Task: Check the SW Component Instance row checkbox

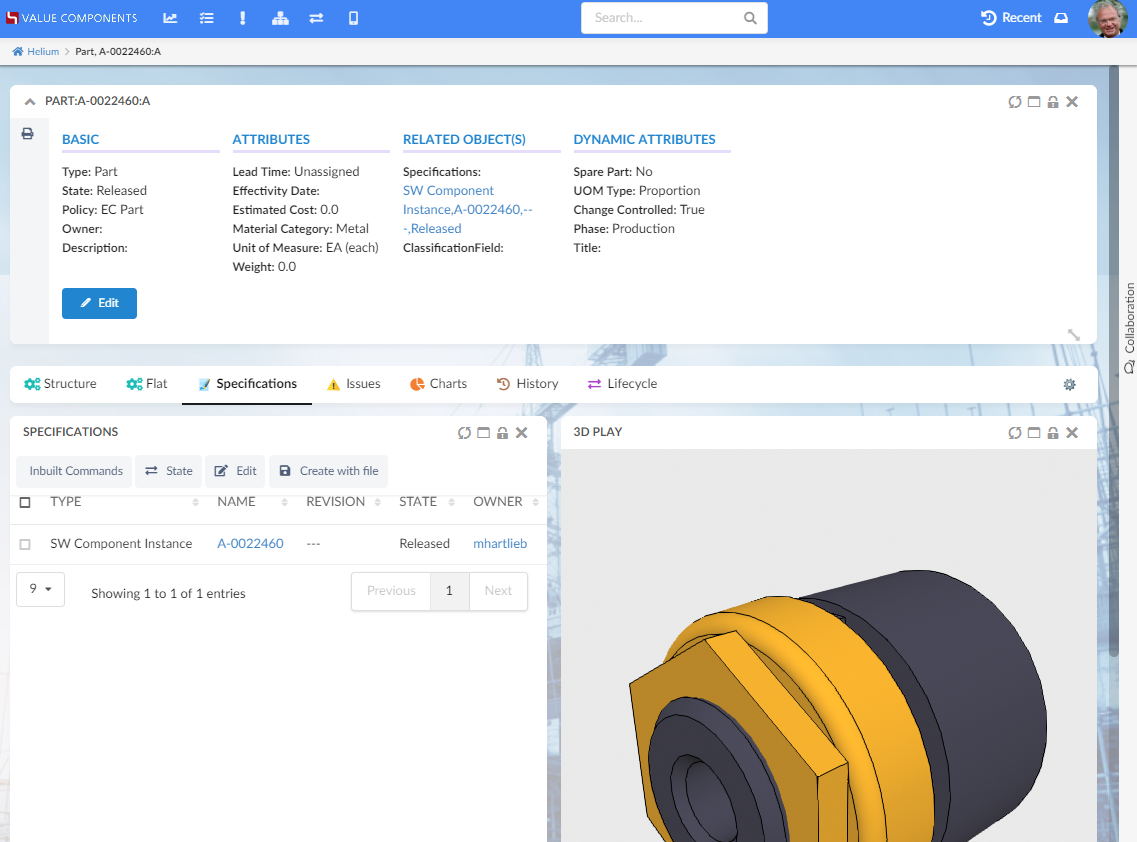Action: (x=25, y=544)
